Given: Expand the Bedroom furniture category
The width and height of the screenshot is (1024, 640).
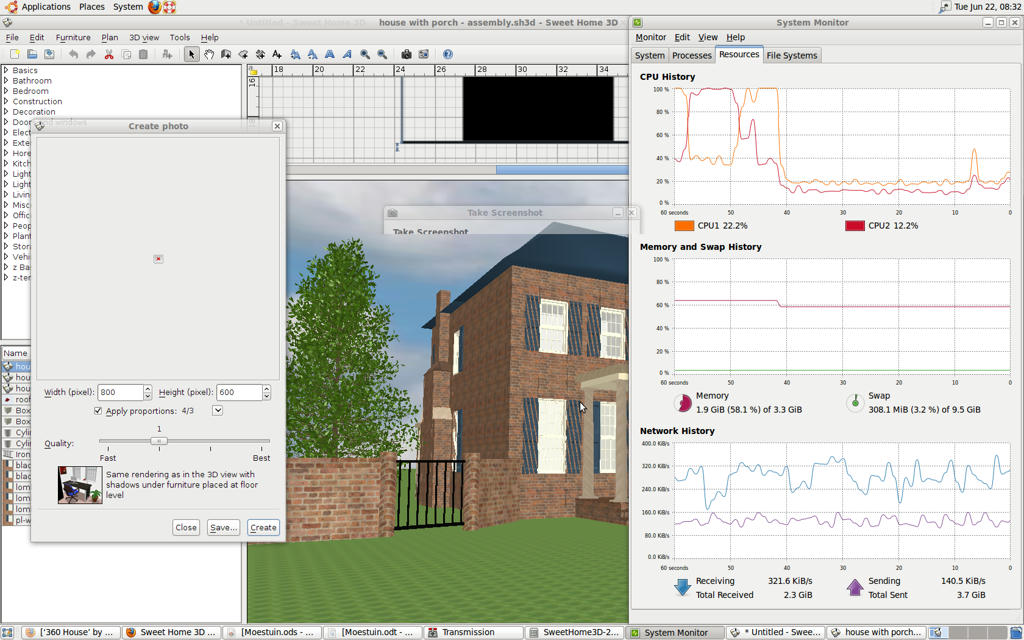Looking at the screenshot, I should tap(6, 91).
